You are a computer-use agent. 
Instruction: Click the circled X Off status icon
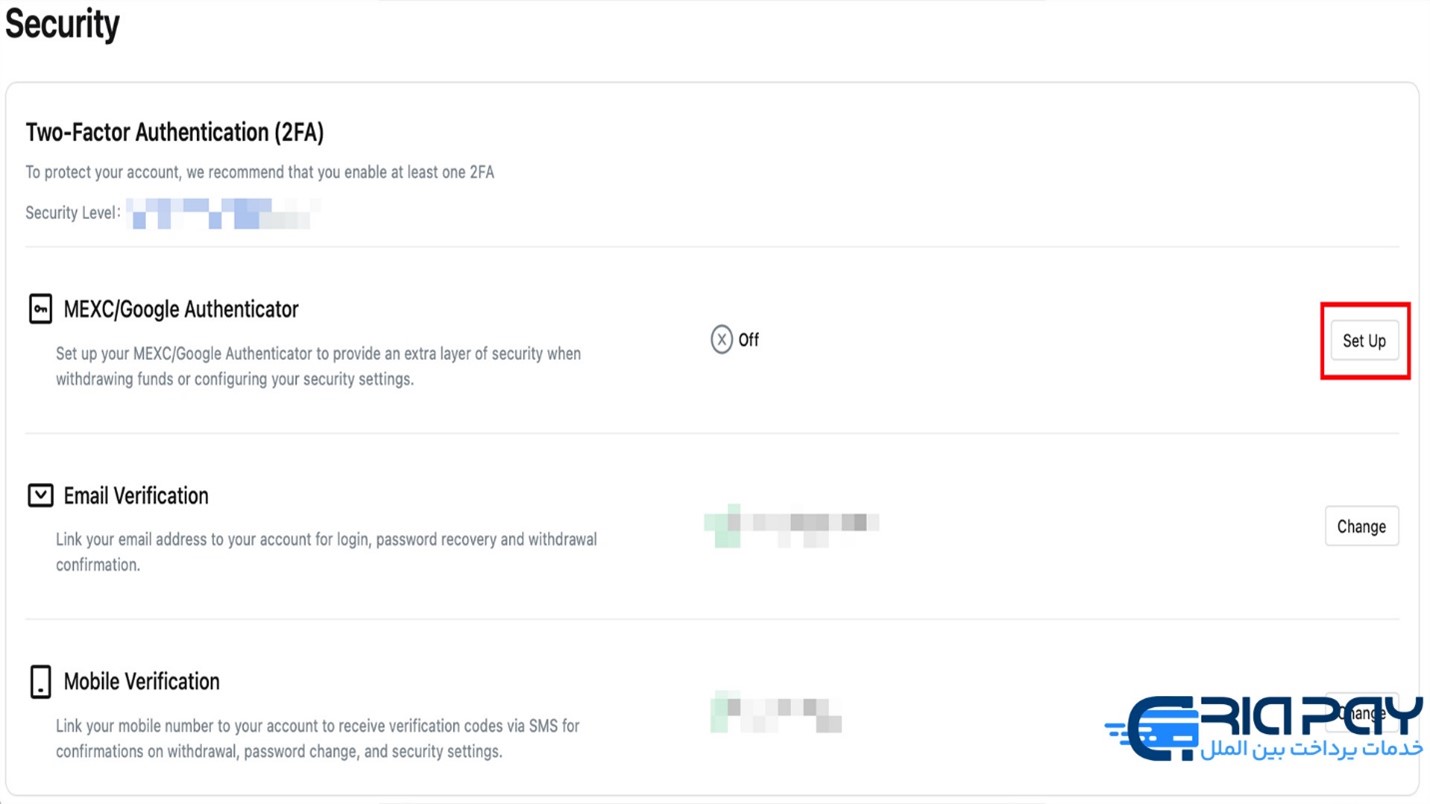[x=721, y=340]
